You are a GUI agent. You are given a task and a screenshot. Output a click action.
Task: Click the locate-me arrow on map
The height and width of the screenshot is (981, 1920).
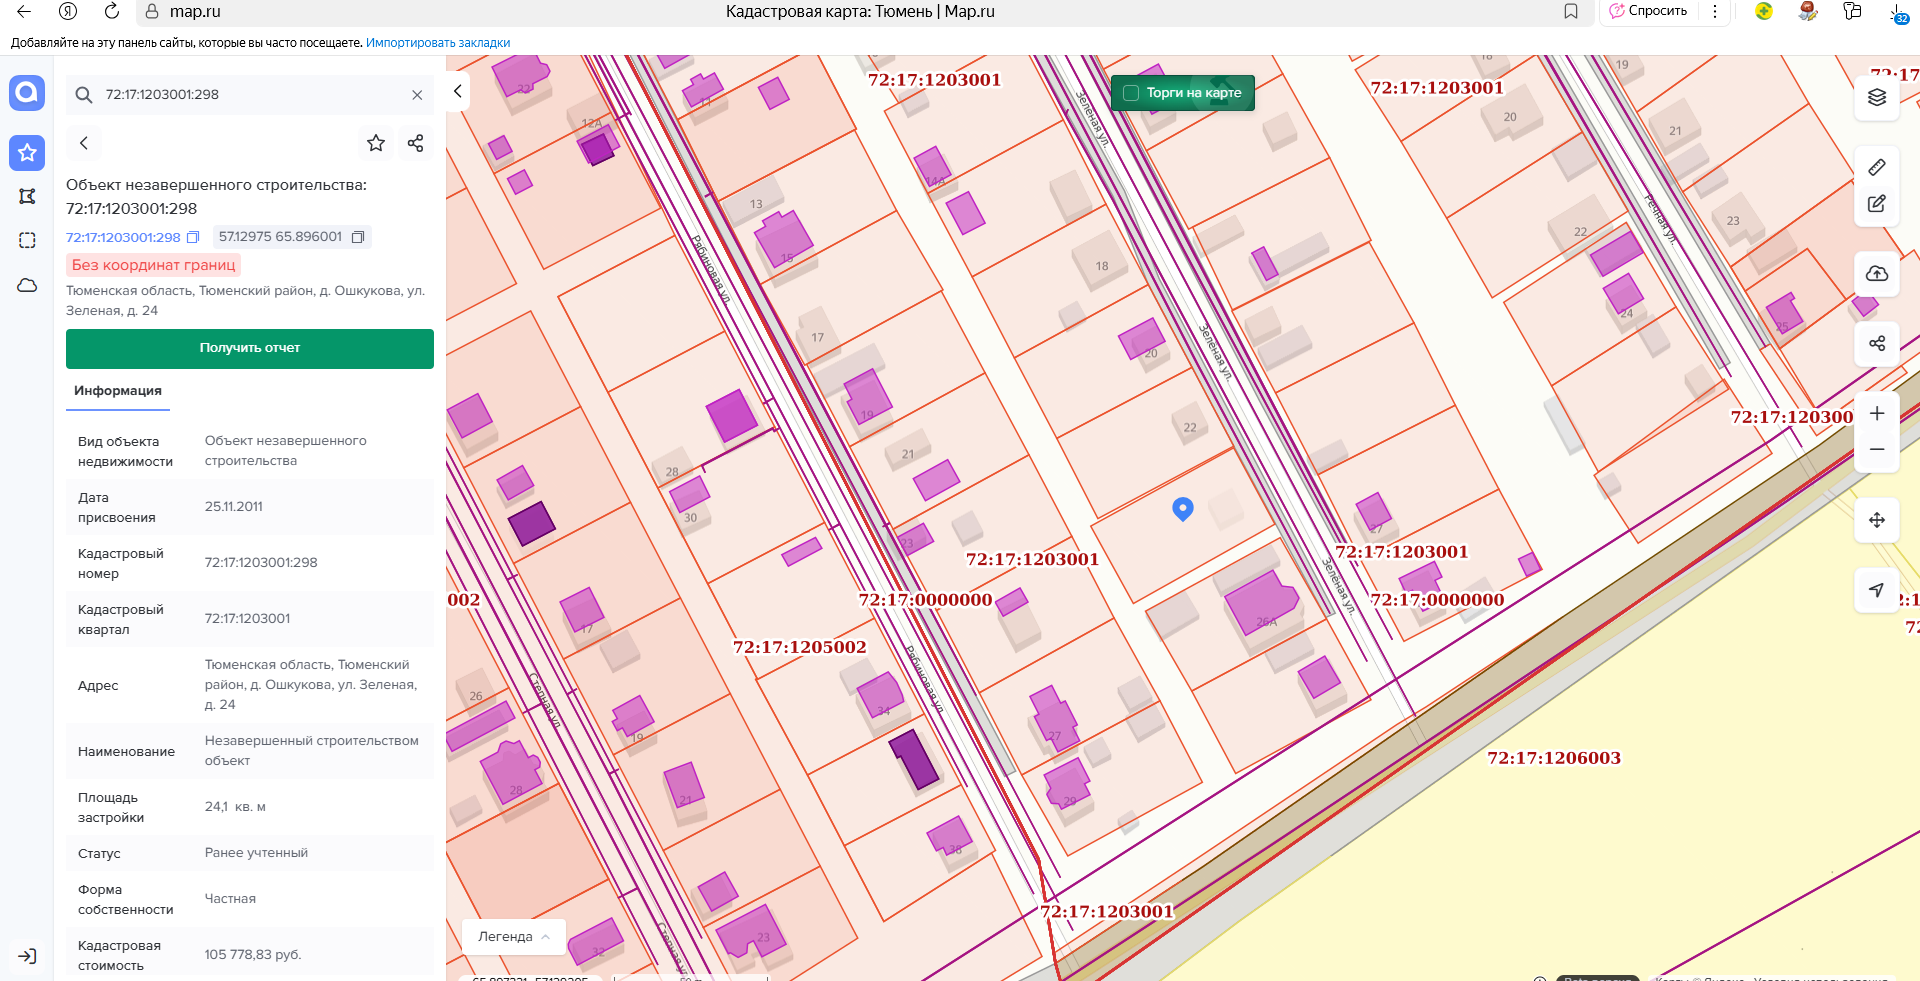pyautogui.click(x=1876, y=590)
